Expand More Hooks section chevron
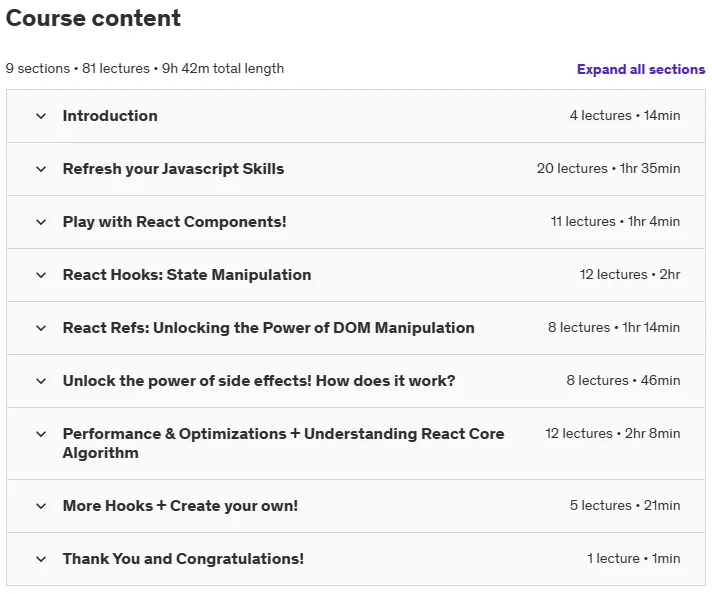The image size is (712, 594). (x=41, y=506)
